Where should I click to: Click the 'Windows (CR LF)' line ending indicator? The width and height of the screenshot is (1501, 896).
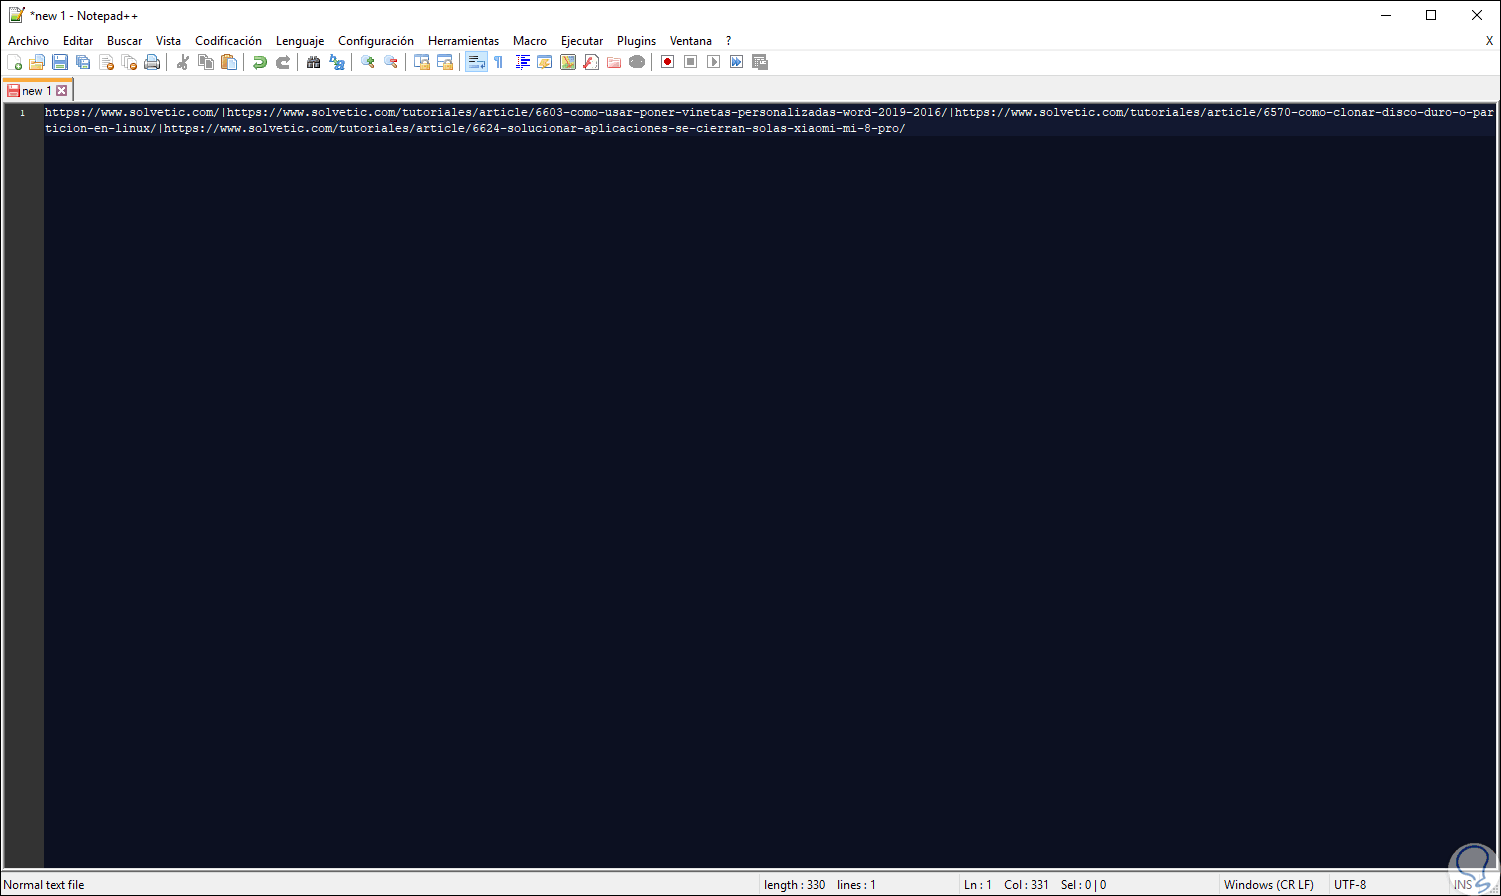1269,885
